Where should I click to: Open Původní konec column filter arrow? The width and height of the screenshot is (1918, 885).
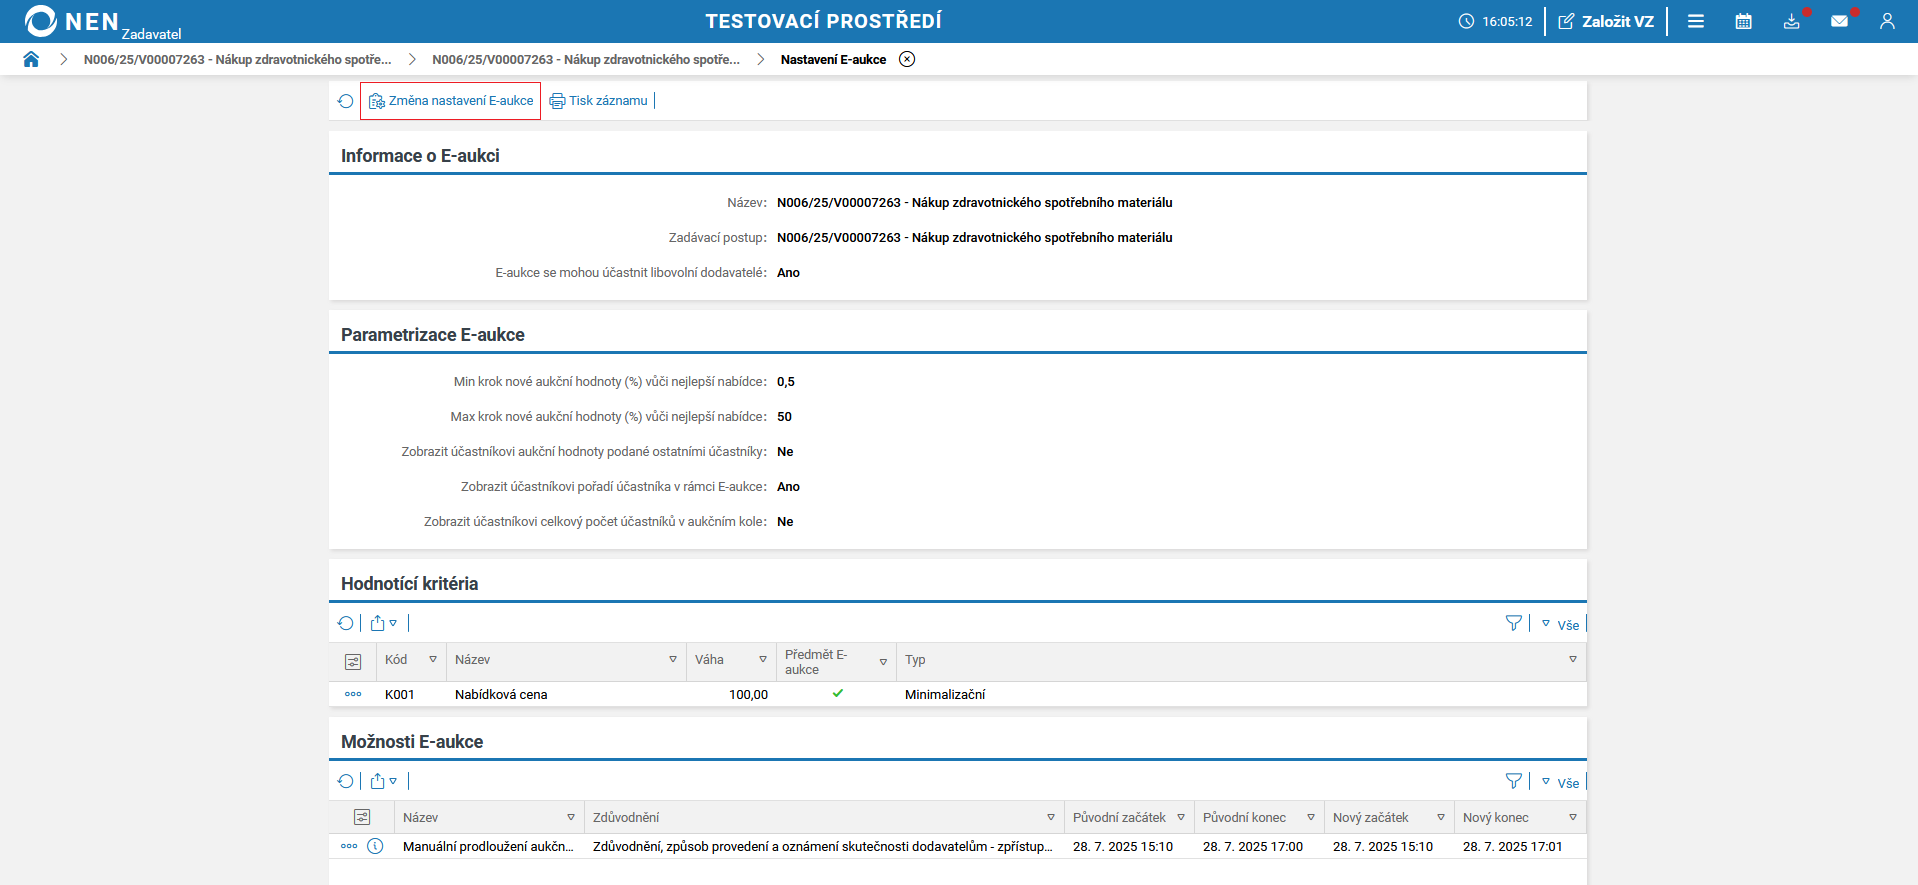1311,818
